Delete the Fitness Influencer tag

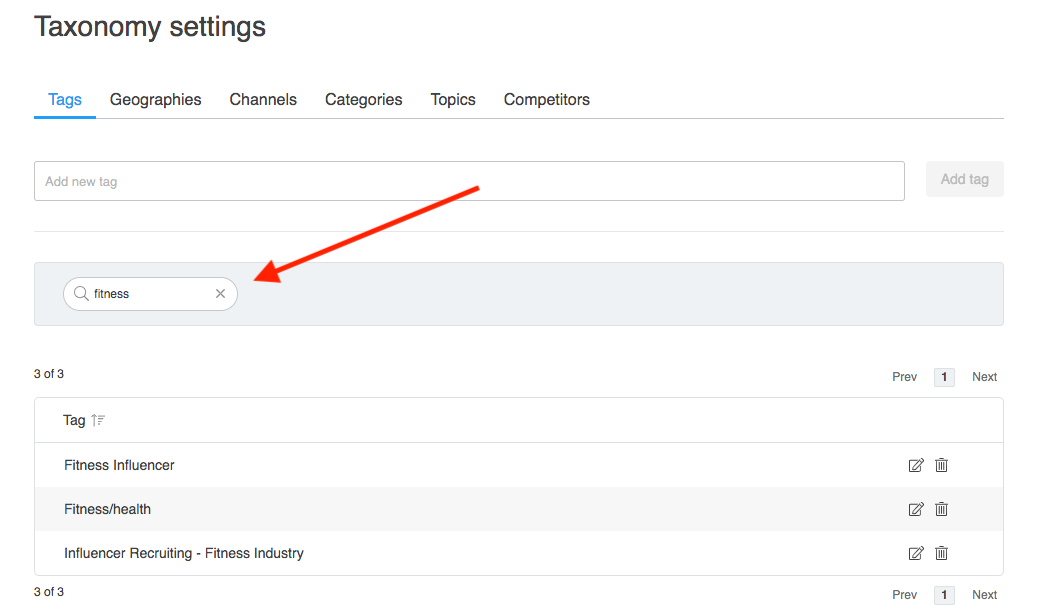941,465
